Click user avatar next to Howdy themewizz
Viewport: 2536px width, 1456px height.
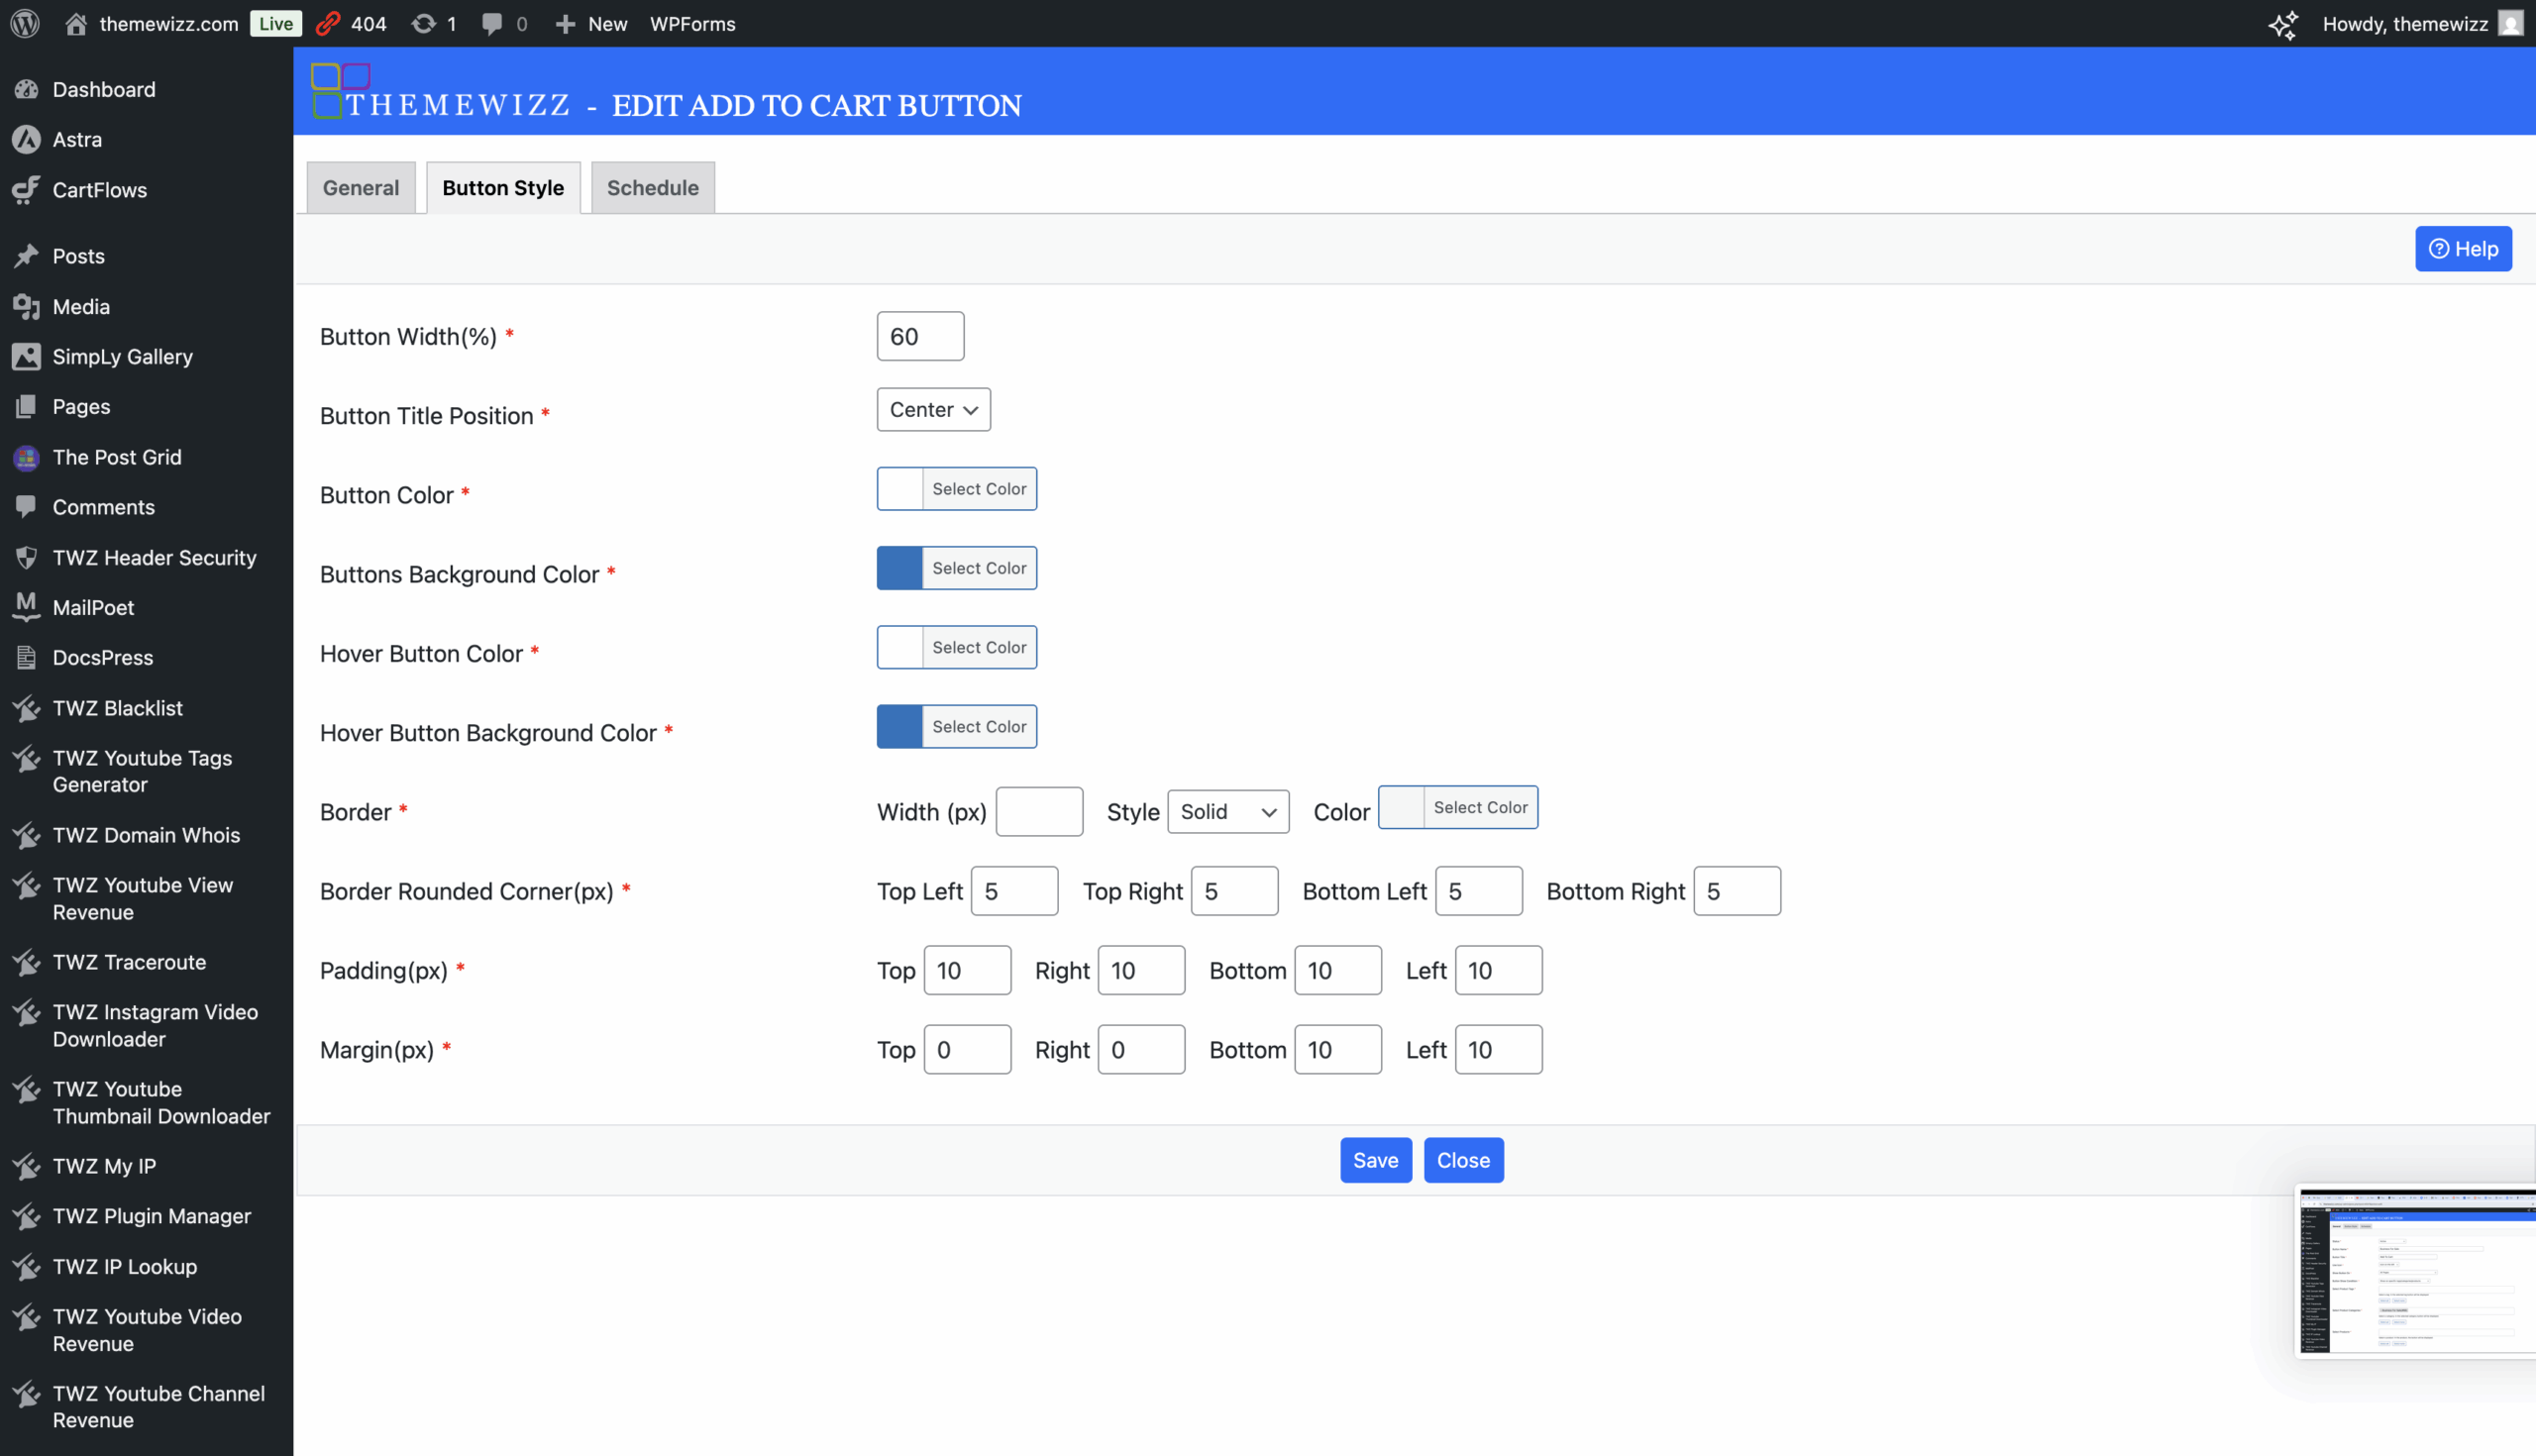(x=2510, y=23)
